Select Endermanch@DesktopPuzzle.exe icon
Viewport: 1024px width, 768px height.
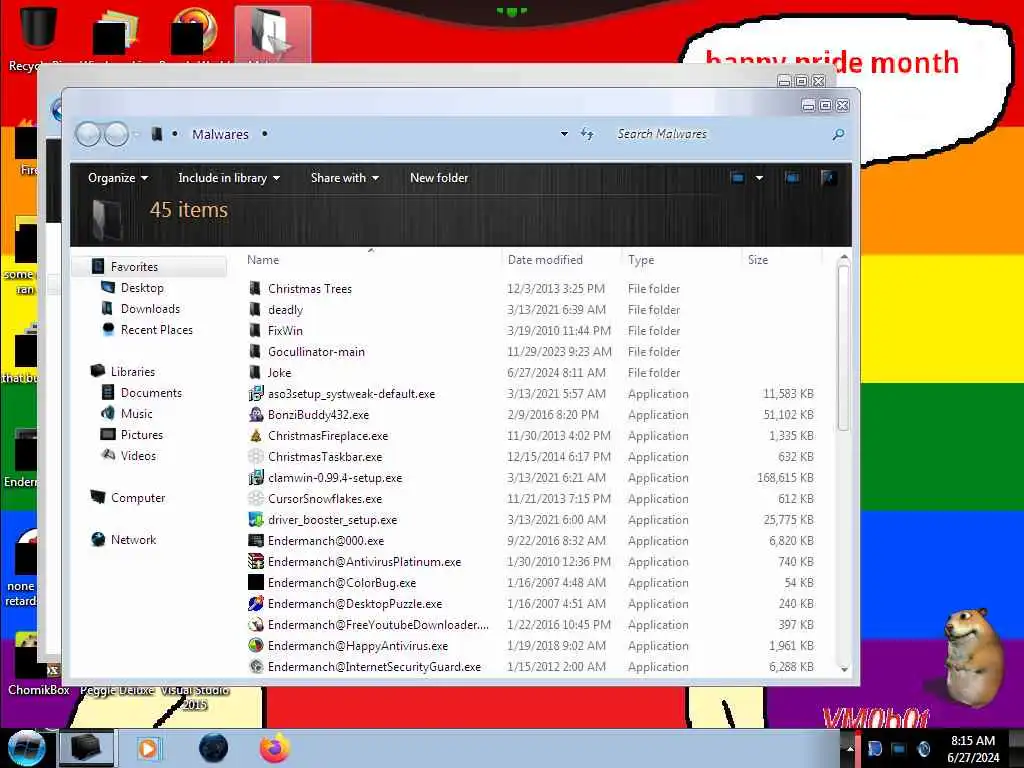[256, 603]
